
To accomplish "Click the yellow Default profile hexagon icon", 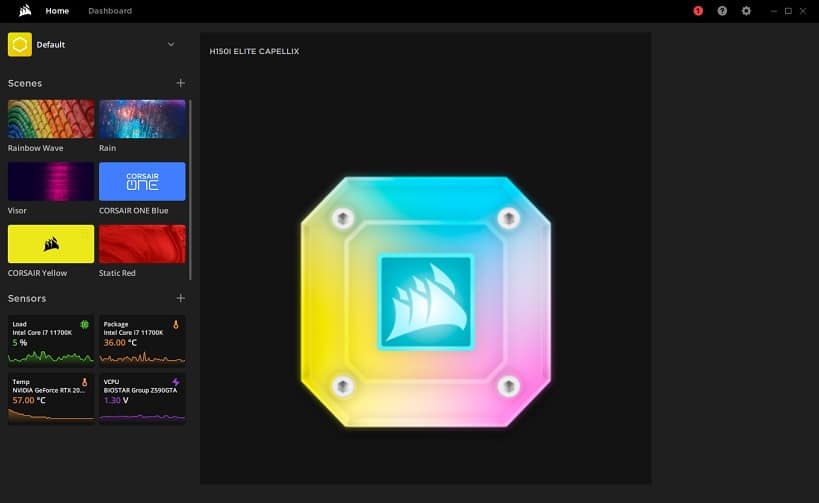I will (20, 45).
